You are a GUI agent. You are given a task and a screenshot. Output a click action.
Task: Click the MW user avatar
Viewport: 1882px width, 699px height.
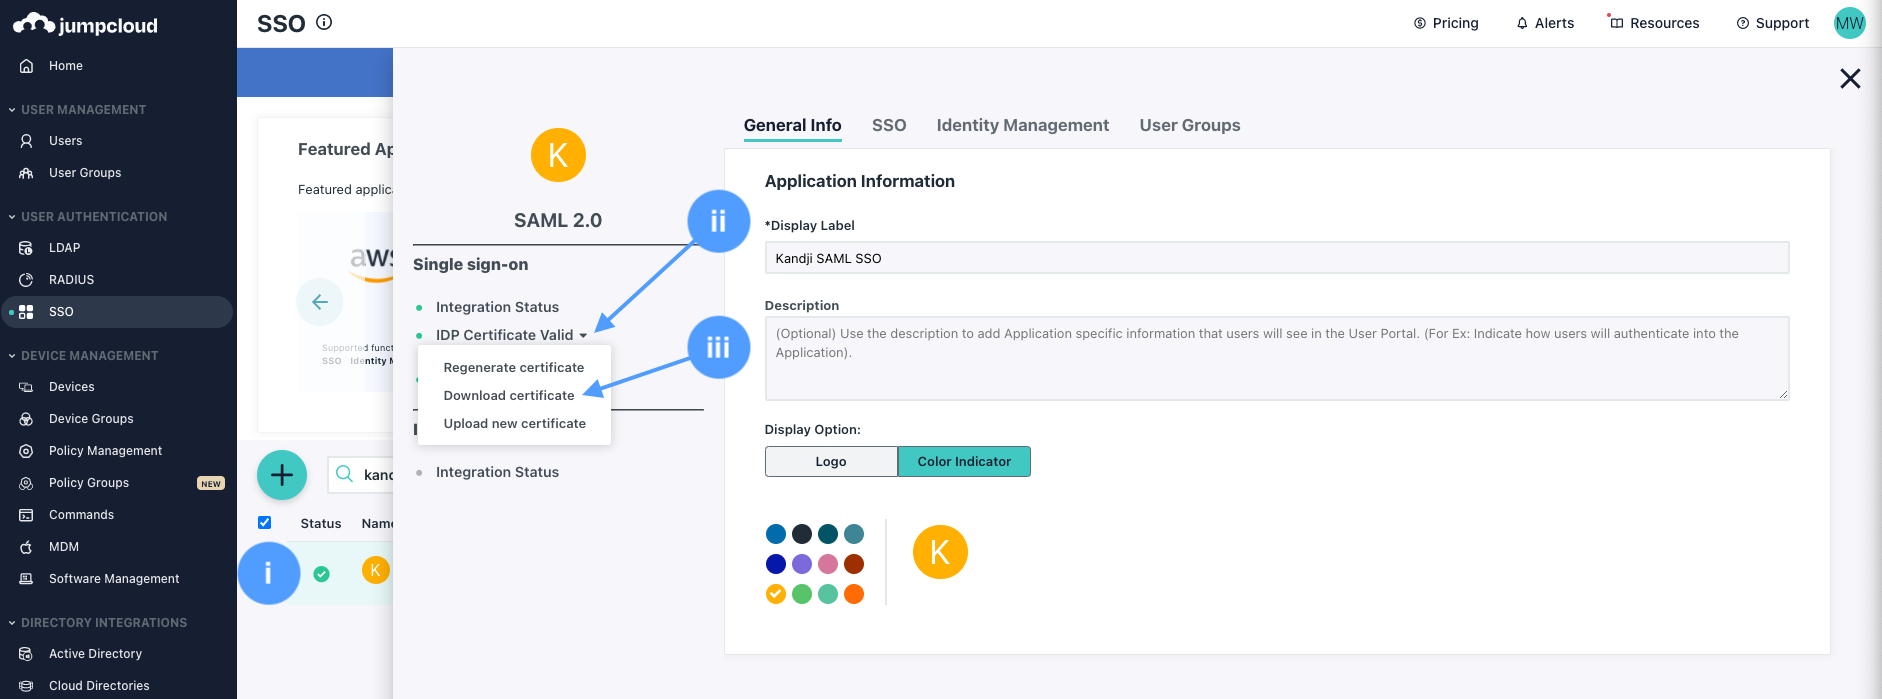1849,23
